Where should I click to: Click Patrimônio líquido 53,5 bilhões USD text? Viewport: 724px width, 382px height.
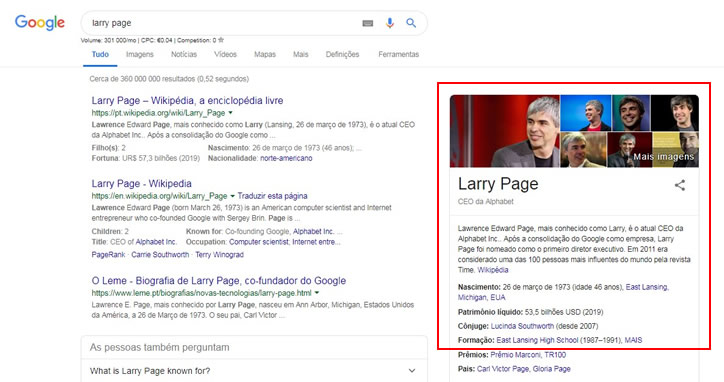530,312
